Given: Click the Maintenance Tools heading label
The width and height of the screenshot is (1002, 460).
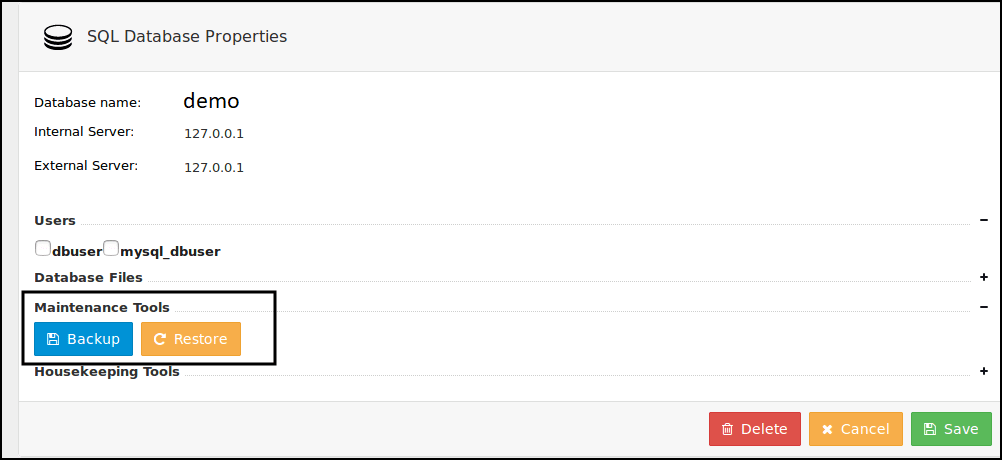Looking at the screenshot, I should pos(102,307).
